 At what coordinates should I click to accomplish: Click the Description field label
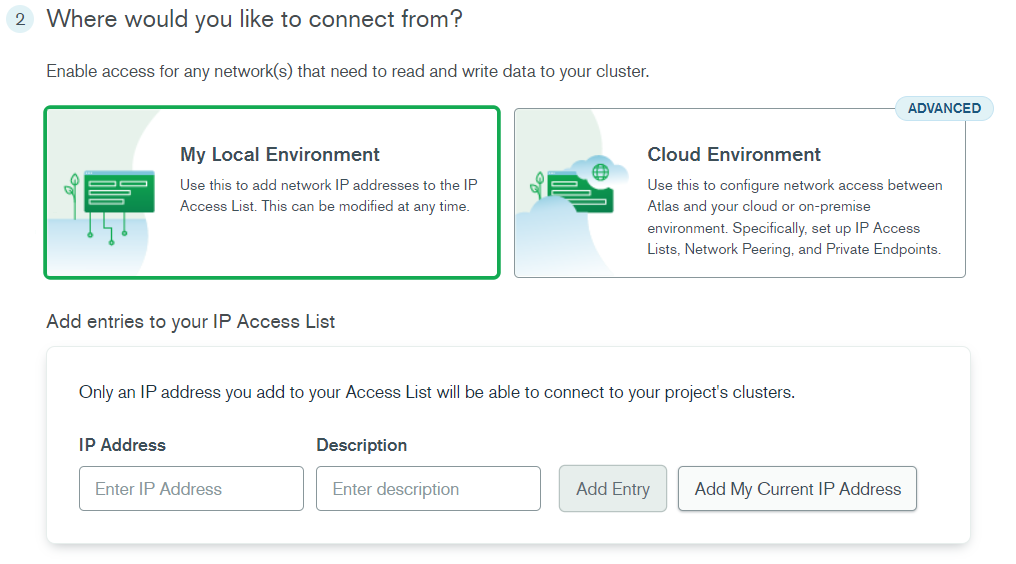coord(362,445)
